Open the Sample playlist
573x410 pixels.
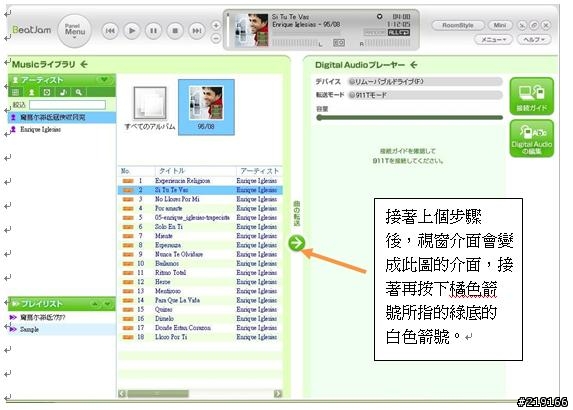(62, 329)
